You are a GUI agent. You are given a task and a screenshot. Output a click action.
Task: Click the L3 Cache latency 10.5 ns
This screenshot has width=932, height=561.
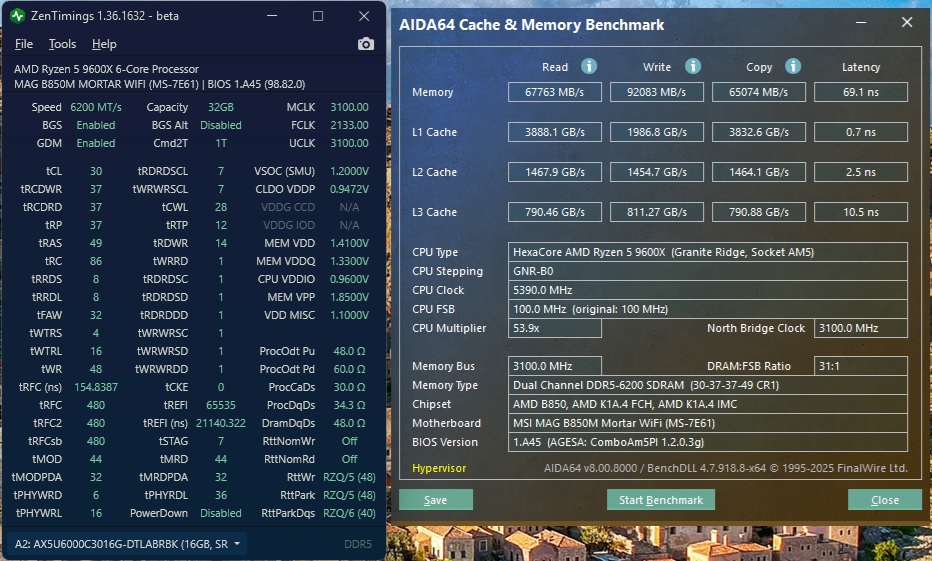click(861, 212)
